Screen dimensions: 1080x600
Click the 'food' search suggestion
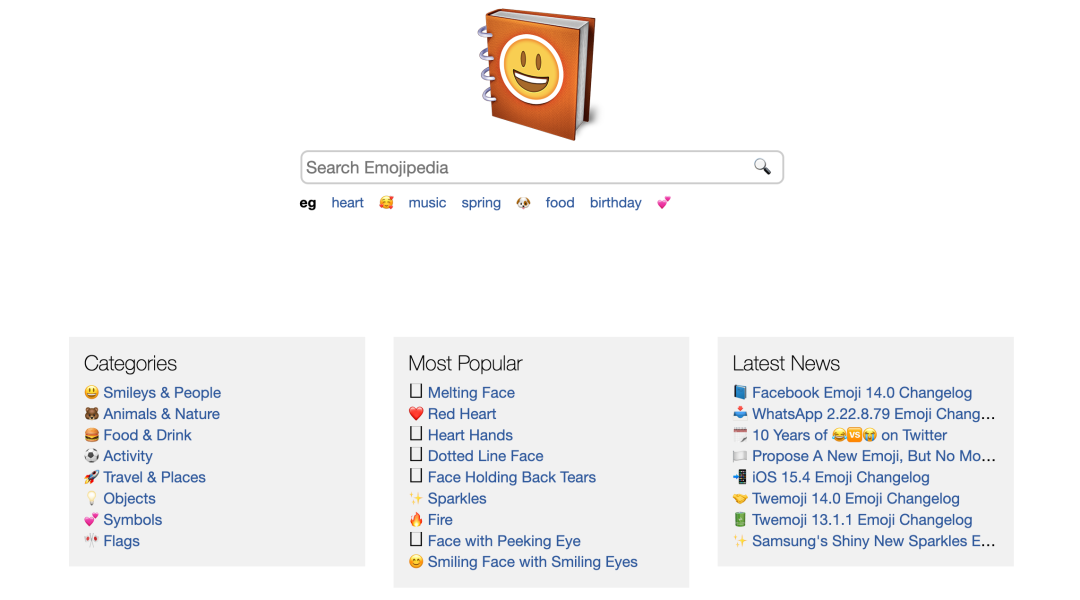coord(560,203)
